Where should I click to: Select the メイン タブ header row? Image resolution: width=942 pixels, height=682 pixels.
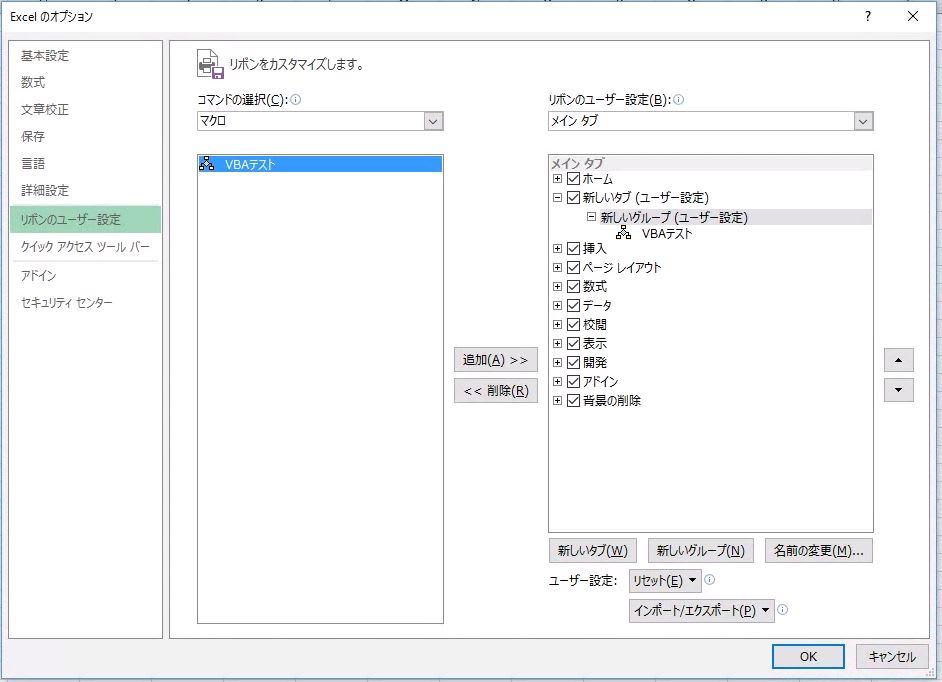pyautogui.click(x=711, y=163)
